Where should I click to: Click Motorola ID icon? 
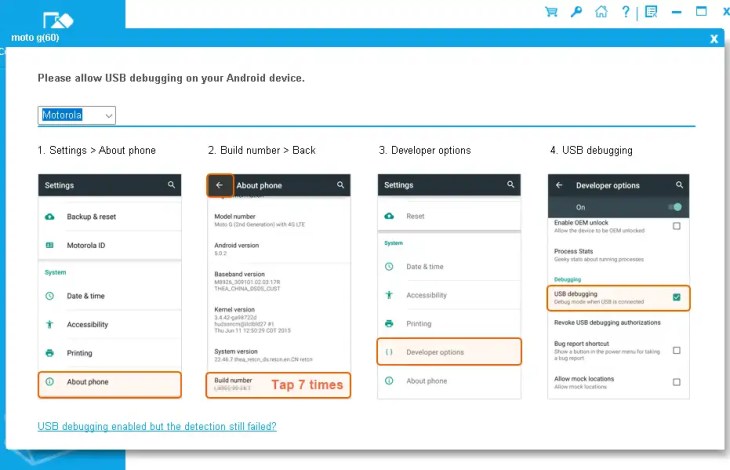point(50,245)
